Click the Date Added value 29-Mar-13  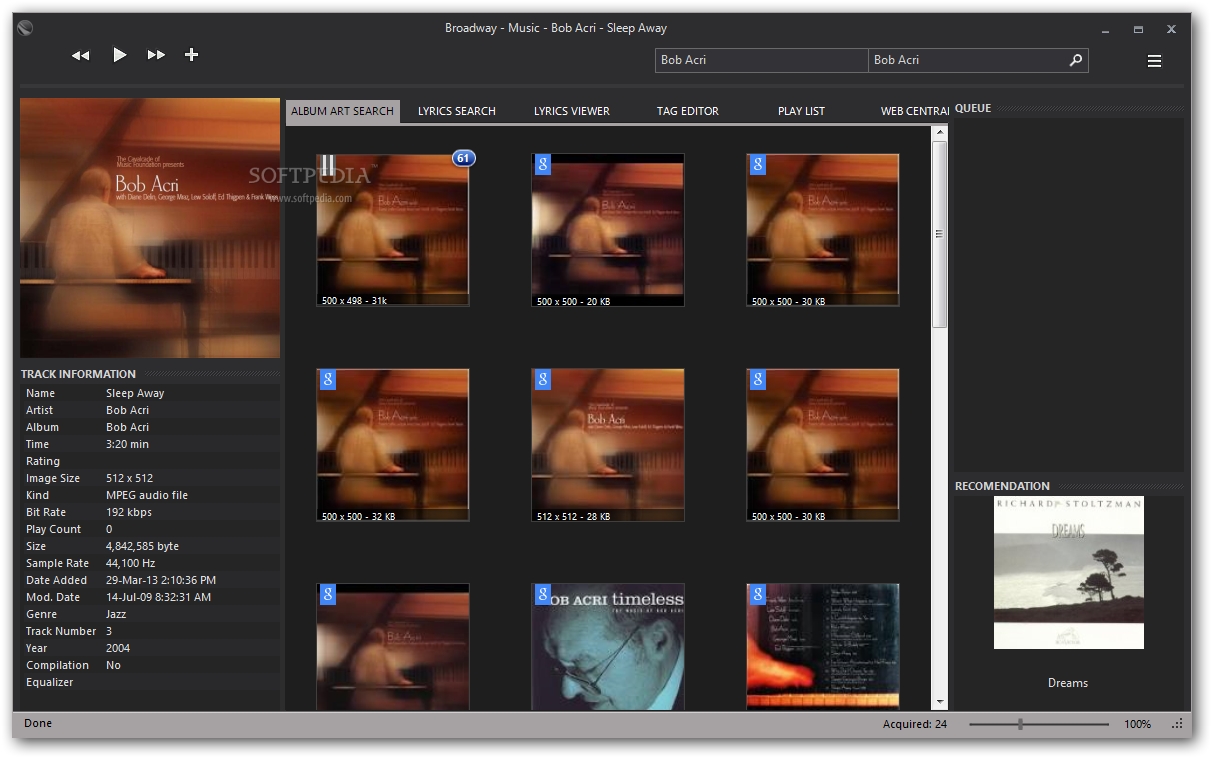coord(161,580)
